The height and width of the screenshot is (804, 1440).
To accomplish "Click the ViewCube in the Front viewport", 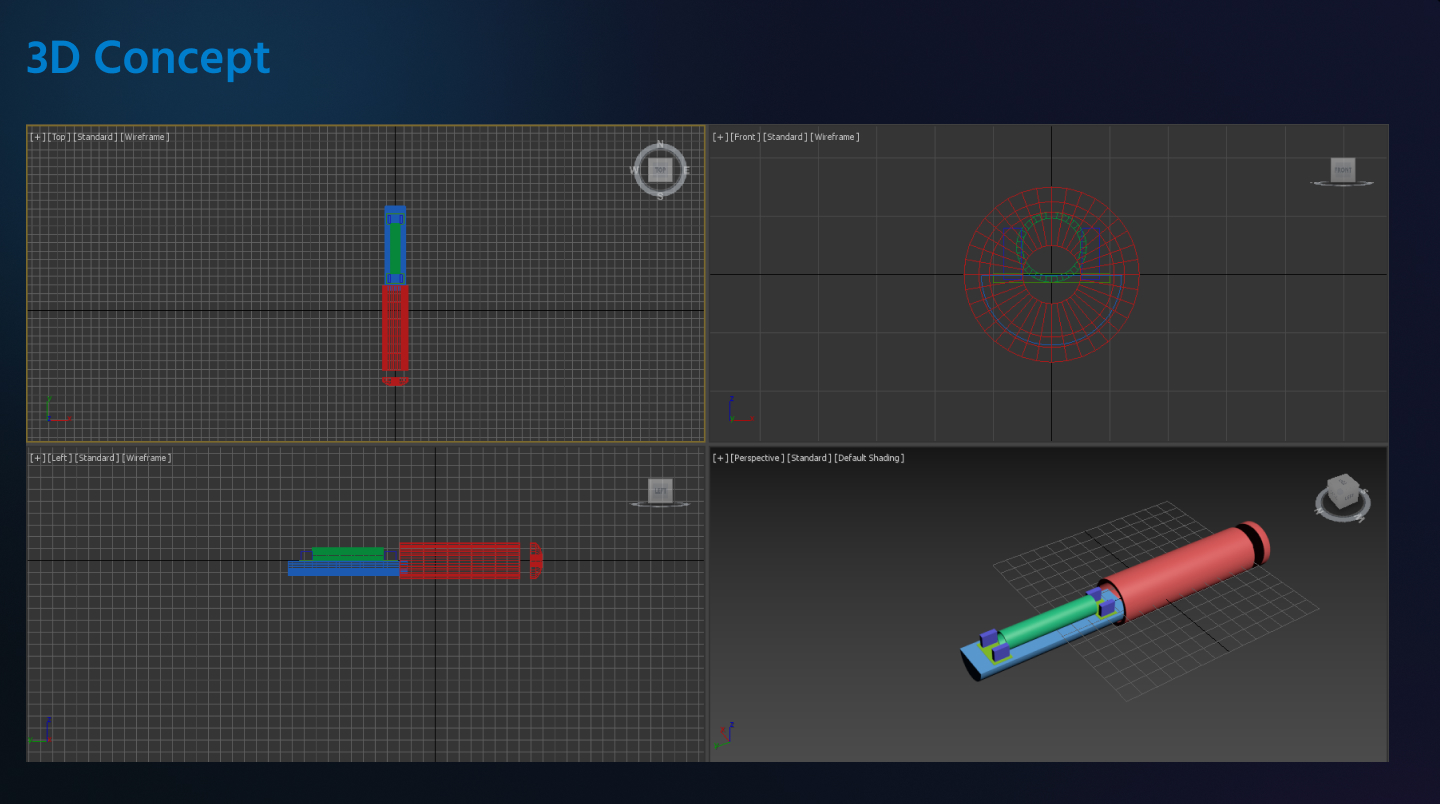I will 1342,170.
